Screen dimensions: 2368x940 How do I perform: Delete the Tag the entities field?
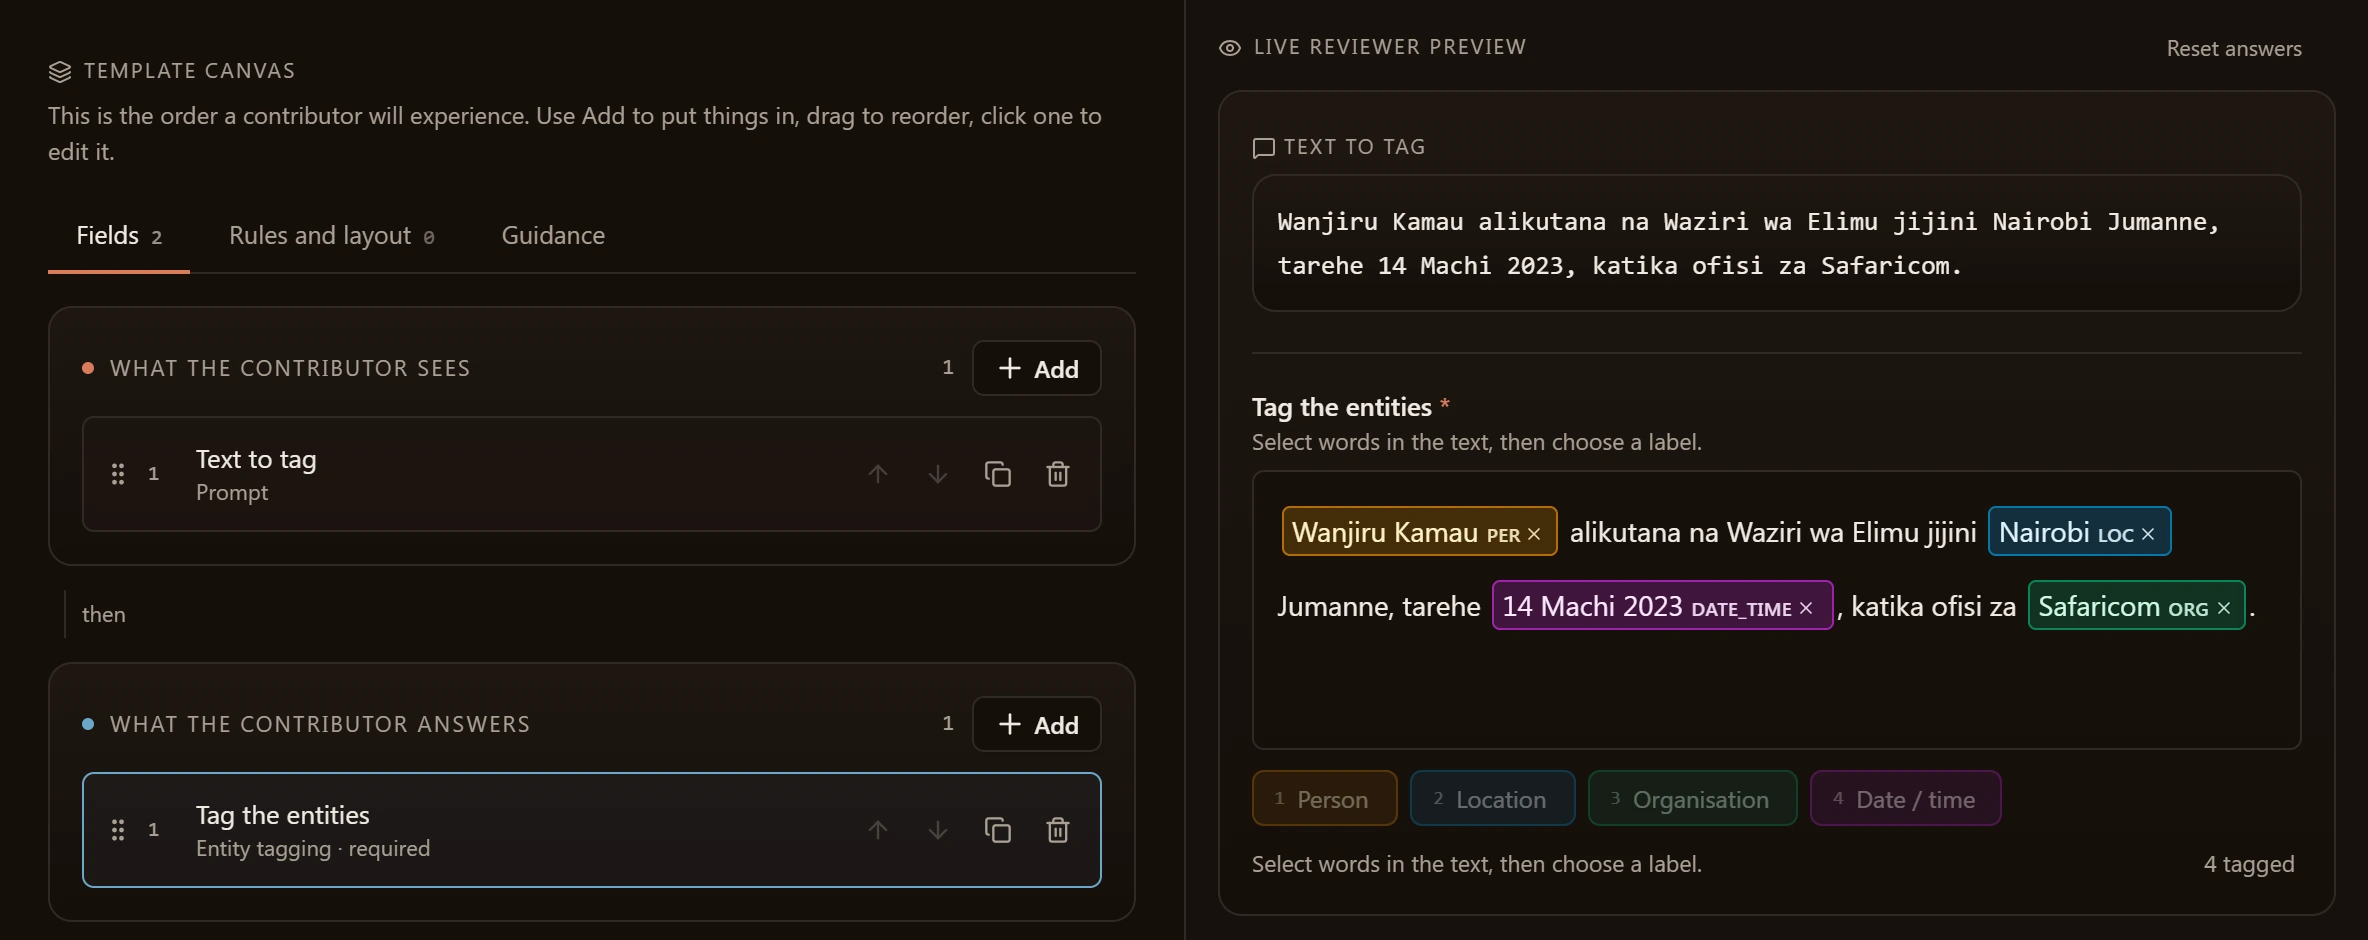point(1058,830)
